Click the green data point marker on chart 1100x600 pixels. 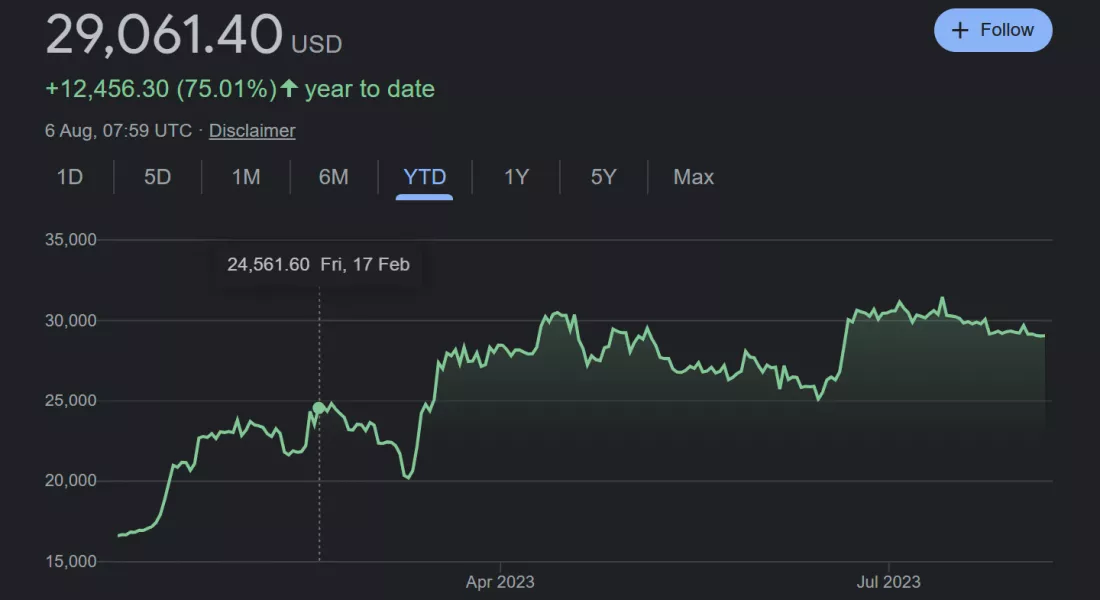pos(319,408)
